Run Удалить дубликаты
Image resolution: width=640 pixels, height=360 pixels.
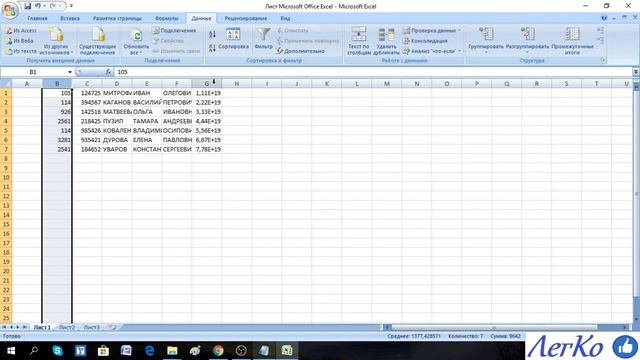tap(386, 41)
